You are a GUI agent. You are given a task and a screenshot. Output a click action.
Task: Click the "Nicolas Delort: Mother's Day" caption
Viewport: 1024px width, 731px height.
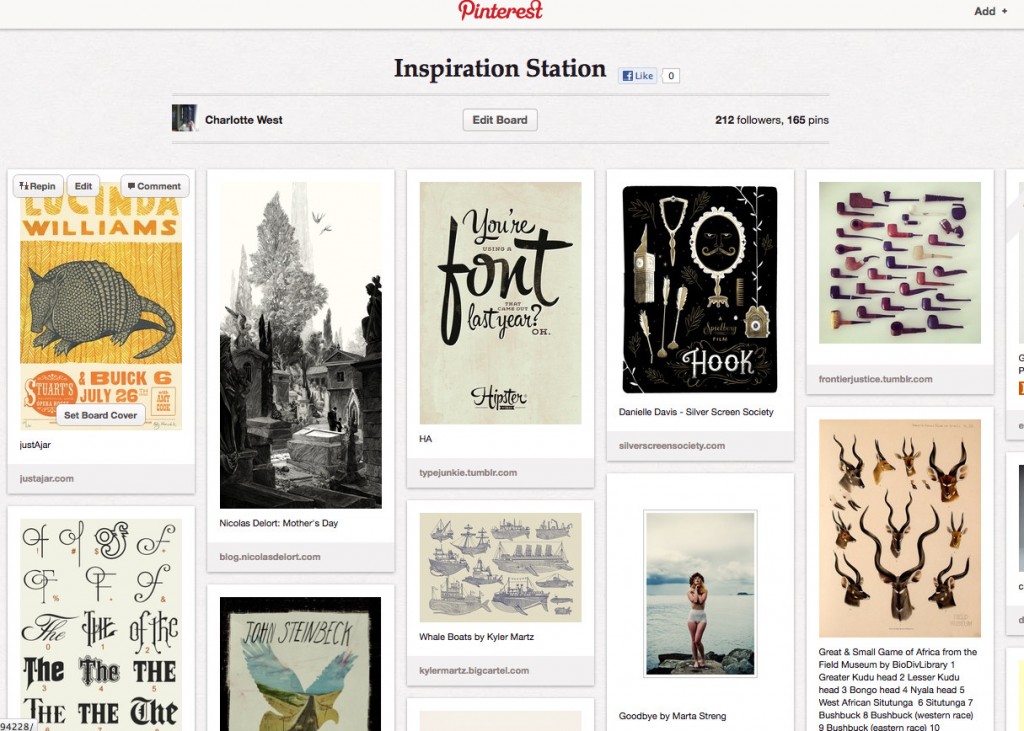click(279, 523)
